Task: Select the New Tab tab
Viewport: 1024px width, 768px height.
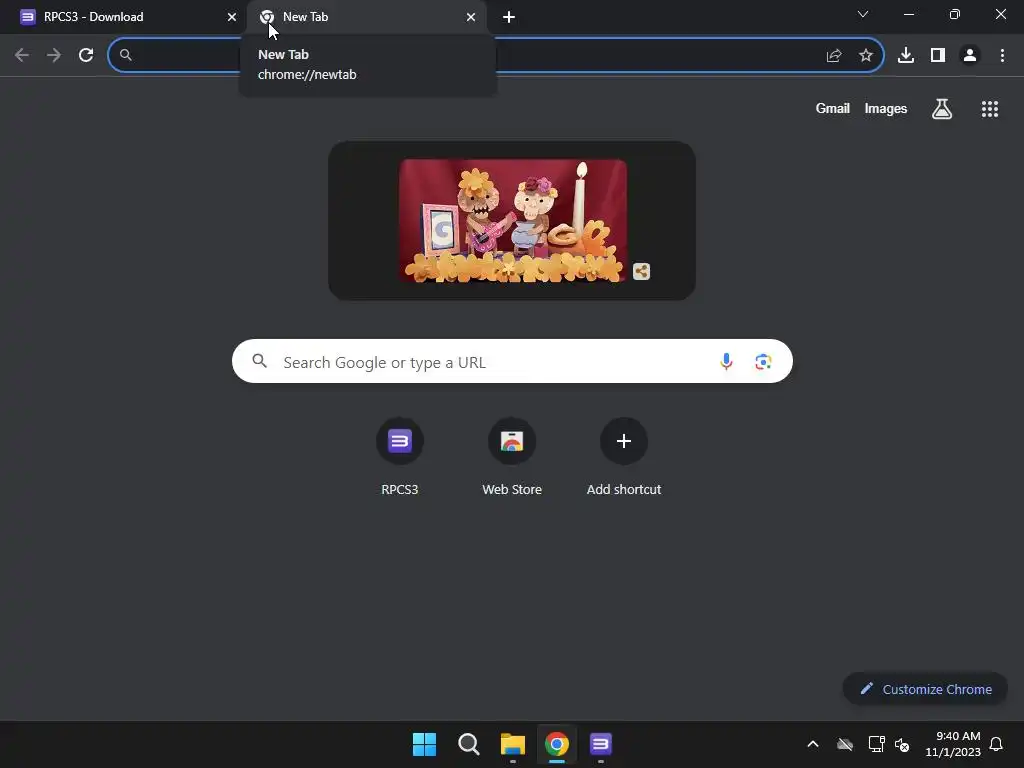Action: 366,17
